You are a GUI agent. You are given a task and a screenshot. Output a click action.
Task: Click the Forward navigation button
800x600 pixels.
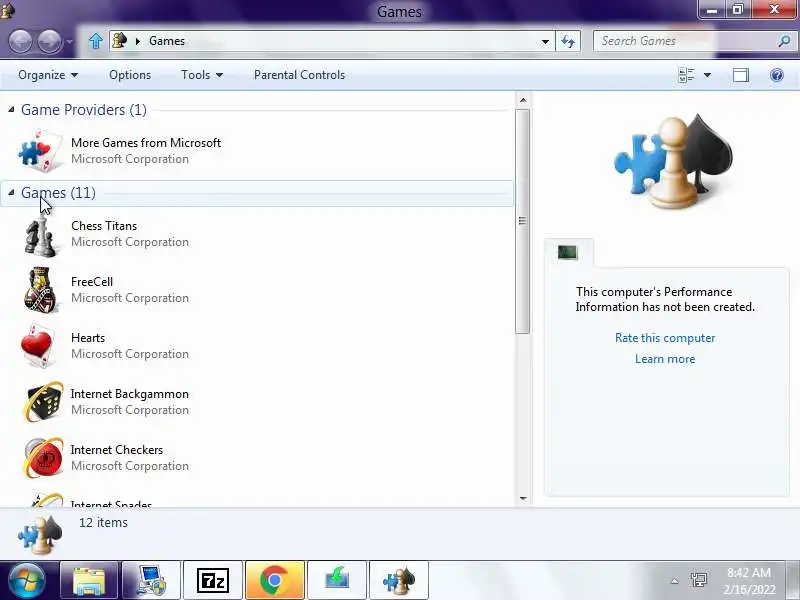point(50,41)
